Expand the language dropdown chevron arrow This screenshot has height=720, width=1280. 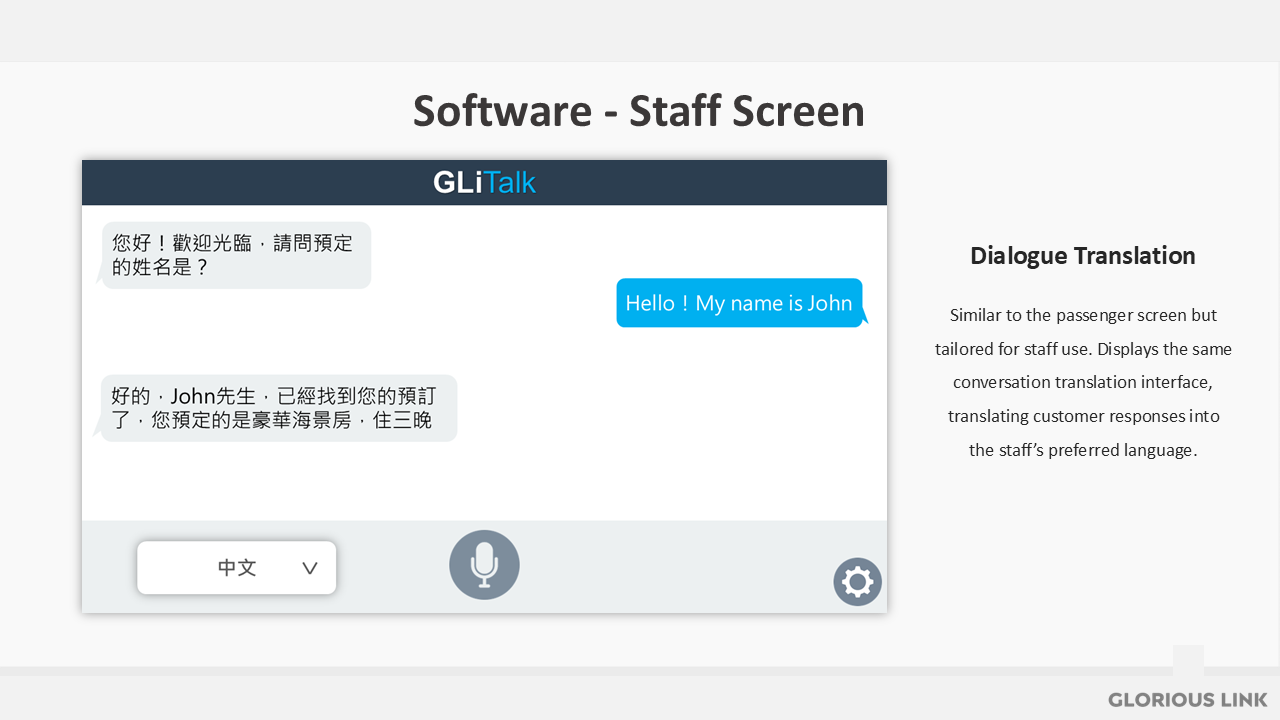[x=310, y=568]
